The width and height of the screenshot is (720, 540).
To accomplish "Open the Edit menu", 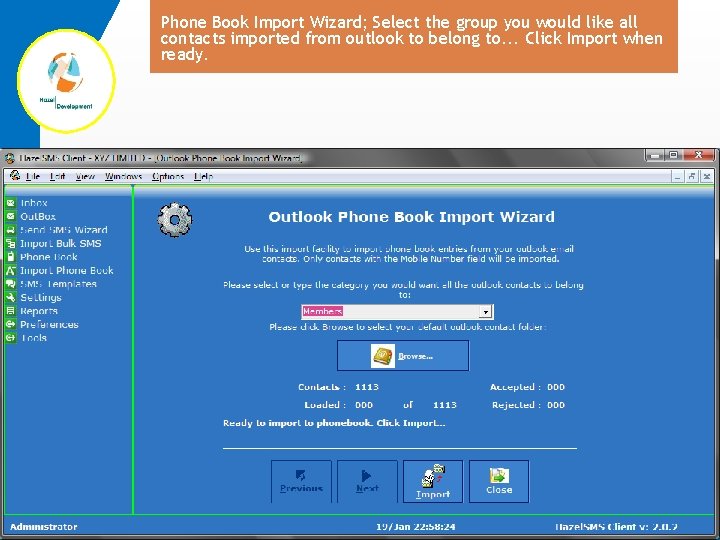I will coord(57,176).
